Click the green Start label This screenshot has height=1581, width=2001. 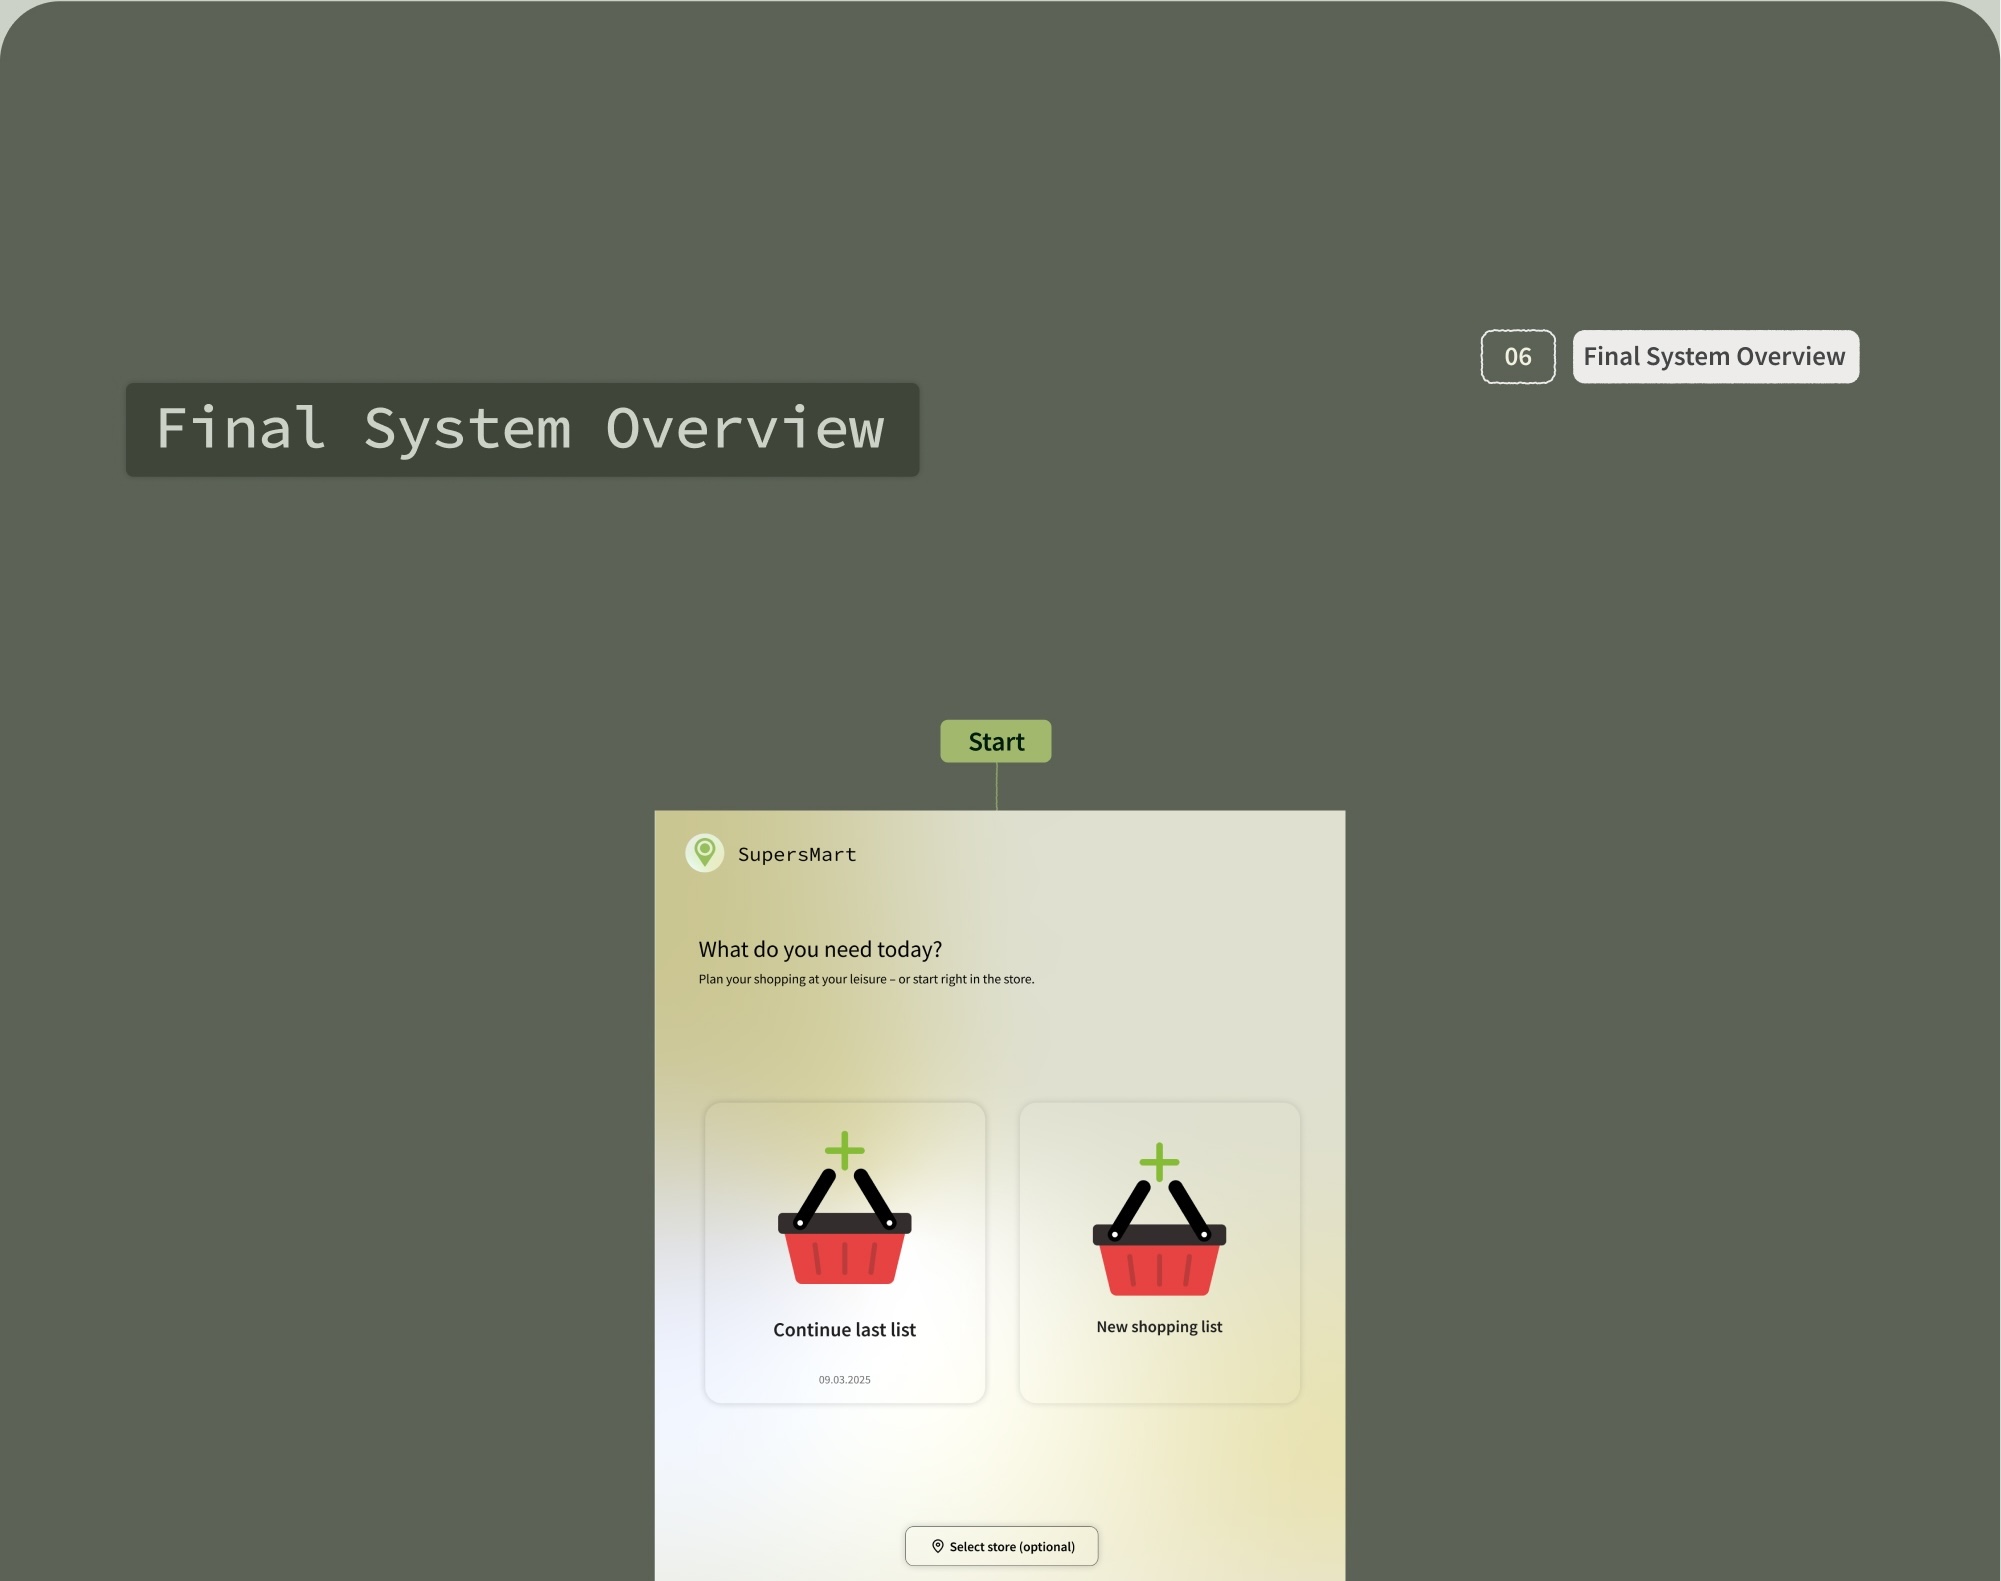point(996,741)
